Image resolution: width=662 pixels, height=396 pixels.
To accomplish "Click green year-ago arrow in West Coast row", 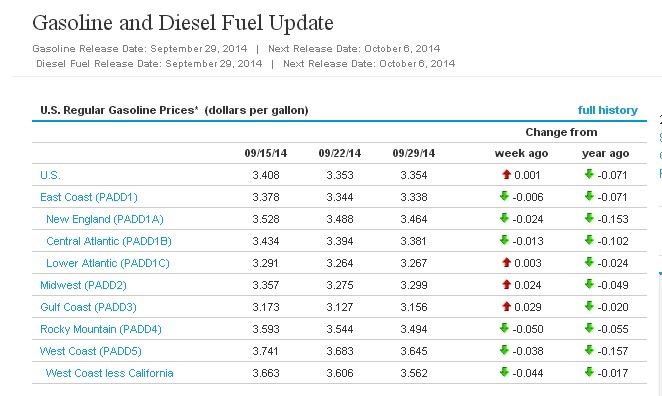I will click(589, 350).
